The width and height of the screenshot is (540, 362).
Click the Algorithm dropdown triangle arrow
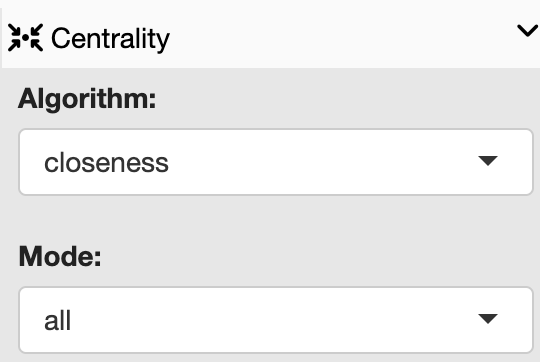488,161
